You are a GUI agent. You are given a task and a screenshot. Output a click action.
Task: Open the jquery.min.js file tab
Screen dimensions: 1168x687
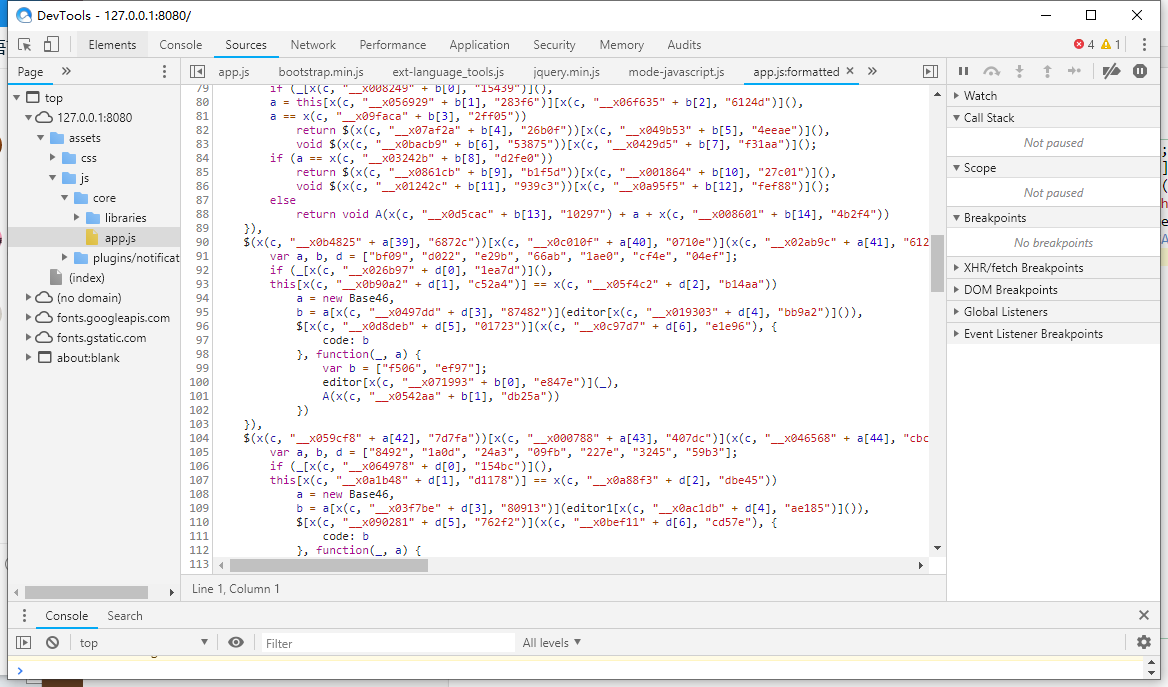coord(566,72)
